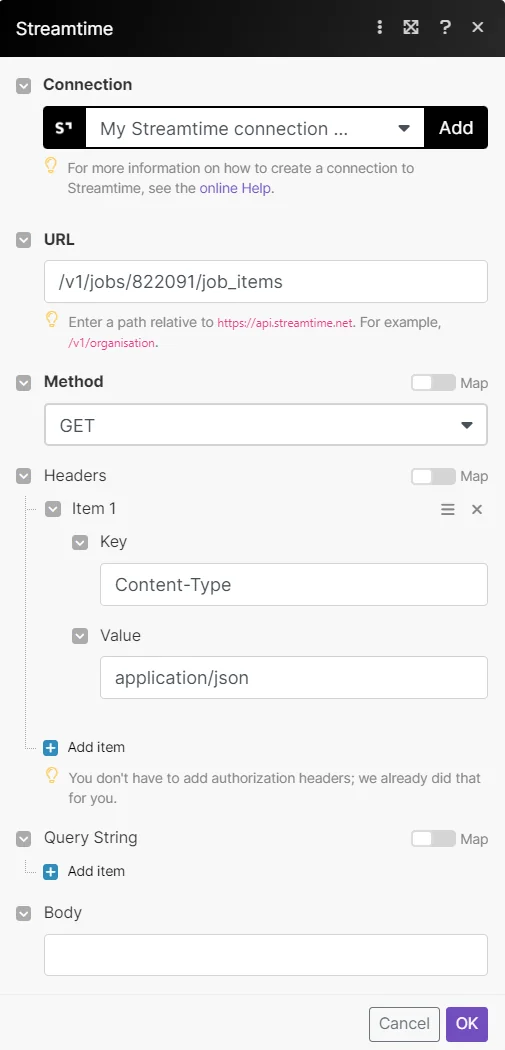Screen dimensions: 505x1050
Task: Click into the URL path field
Action: [266, 282]
